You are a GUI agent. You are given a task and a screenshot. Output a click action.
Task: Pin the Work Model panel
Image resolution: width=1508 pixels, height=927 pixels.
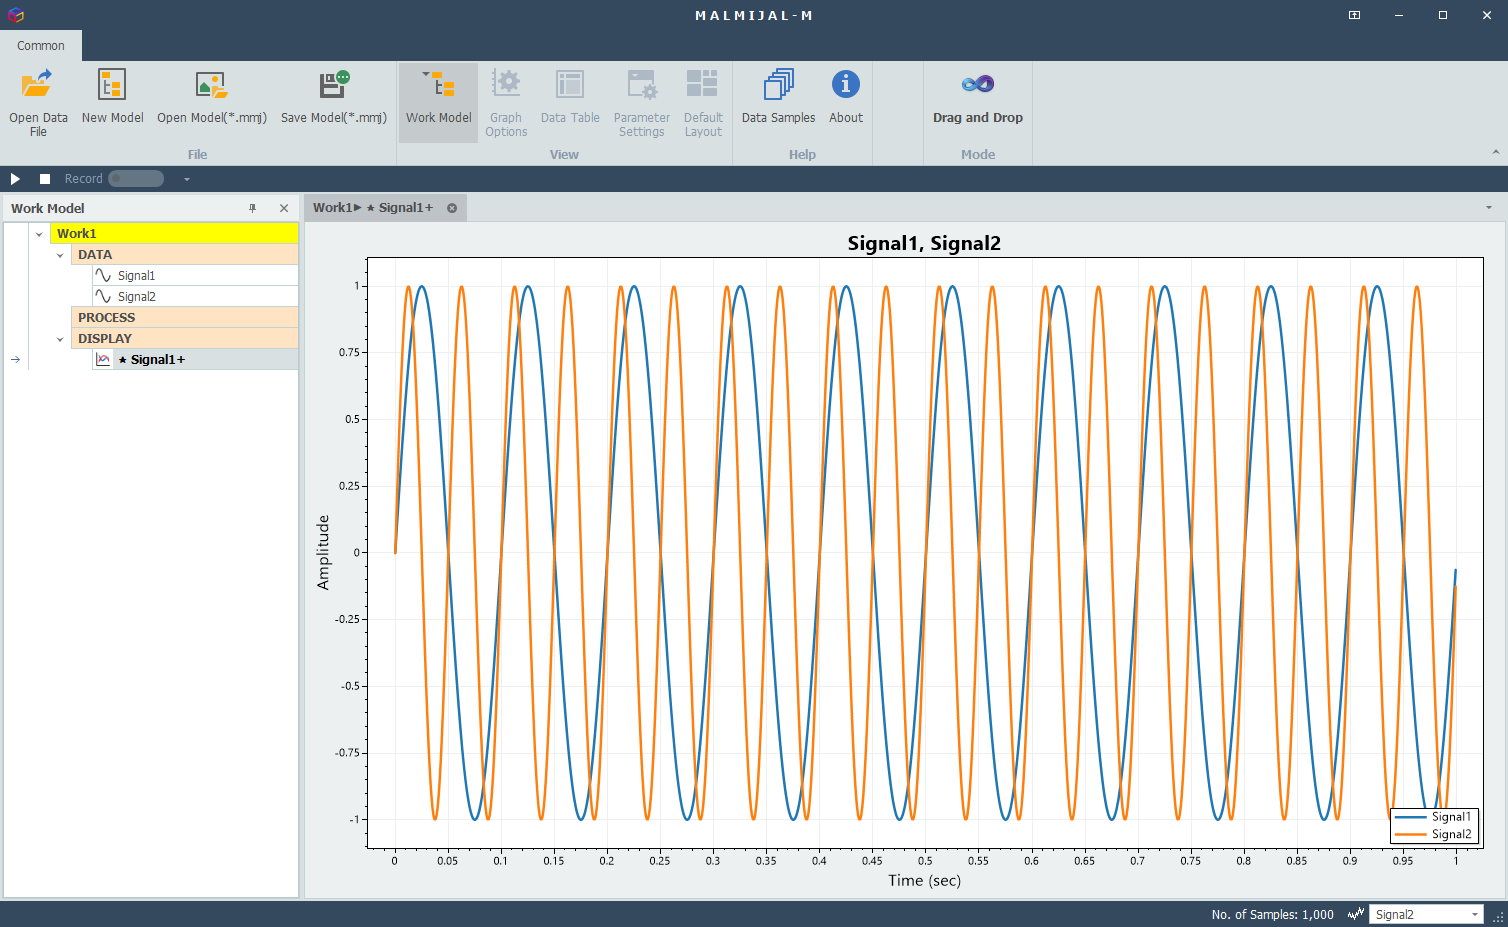[x=252, y=208]
